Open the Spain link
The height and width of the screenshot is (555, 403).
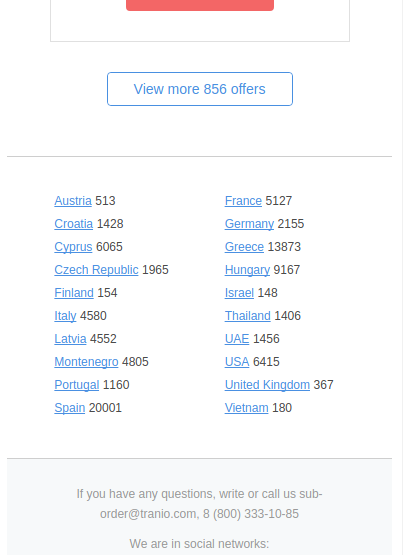[70, 408]
